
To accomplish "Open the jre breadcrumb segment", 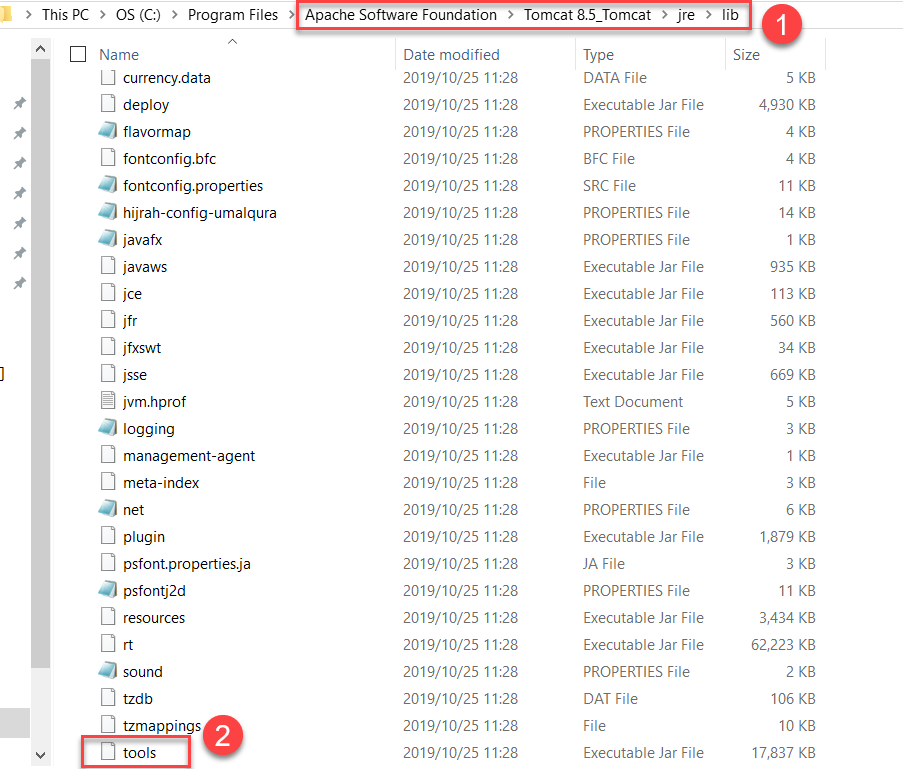I will 686,14.
